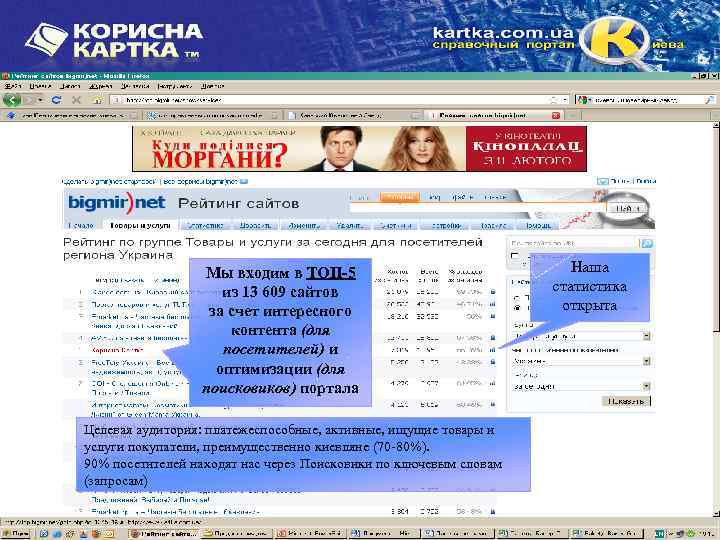Open the first Word document taskbar button
Viewport: 720px width, 540px height.
[384, 534]
